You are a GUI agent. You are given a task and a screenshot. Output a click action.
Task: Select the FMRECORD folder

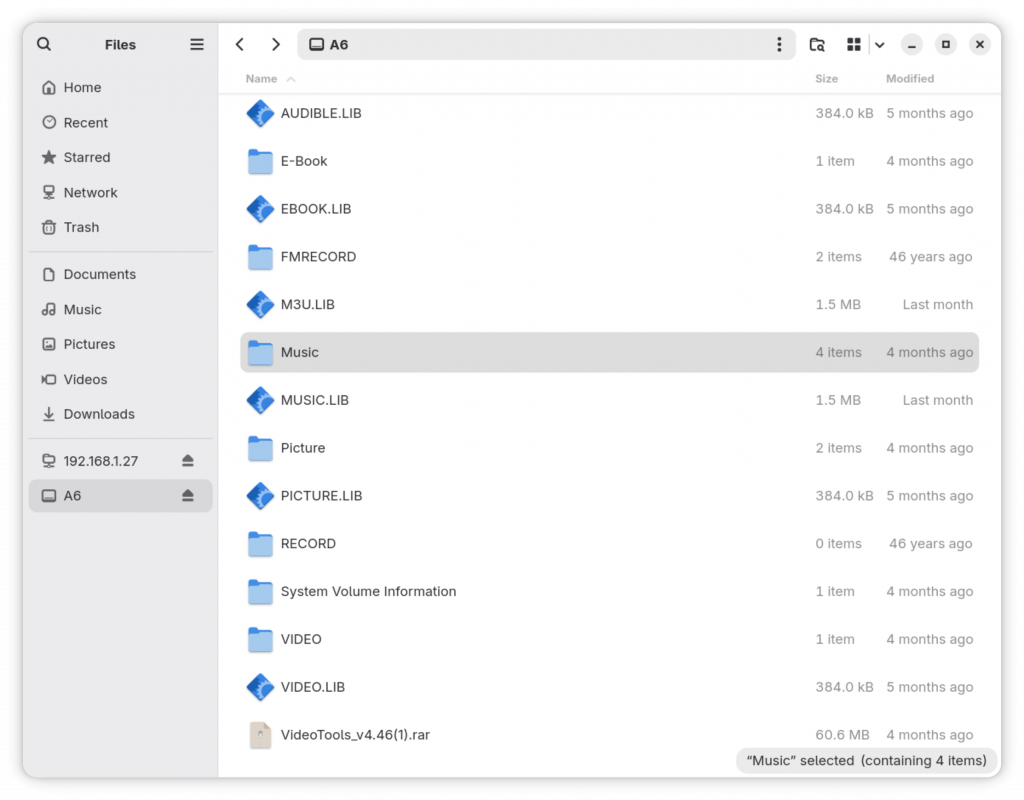(318, 257)
